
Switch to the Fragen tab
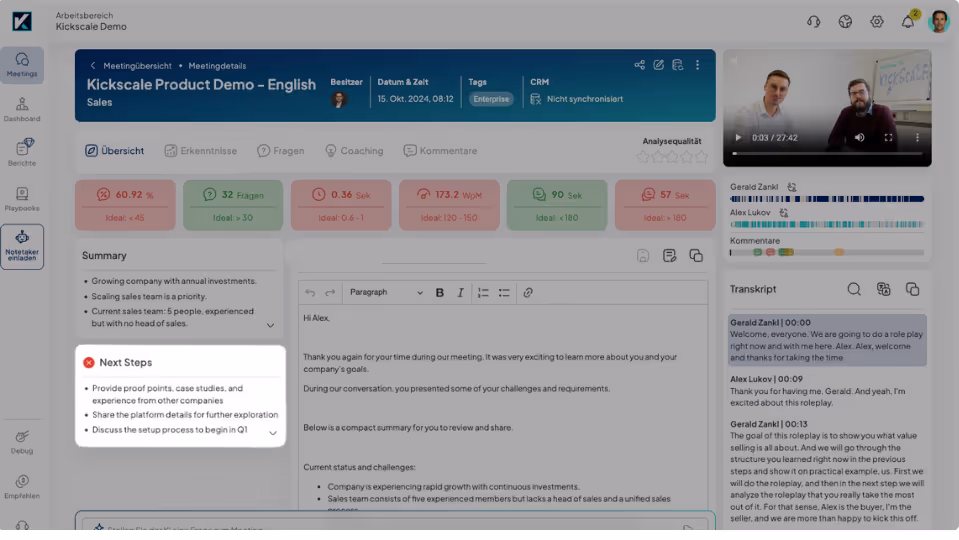(281, 150)
